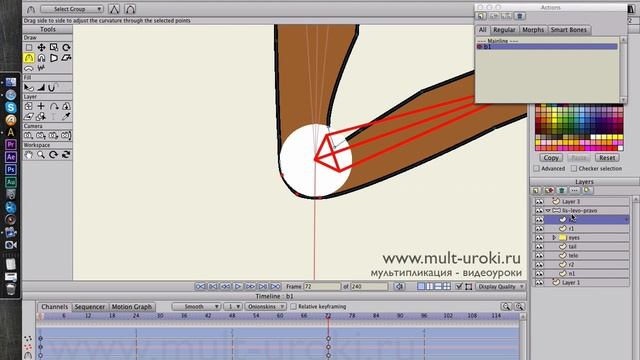Hide the lis-levo-pravo bone layer
640x360 pixels.
539,211
